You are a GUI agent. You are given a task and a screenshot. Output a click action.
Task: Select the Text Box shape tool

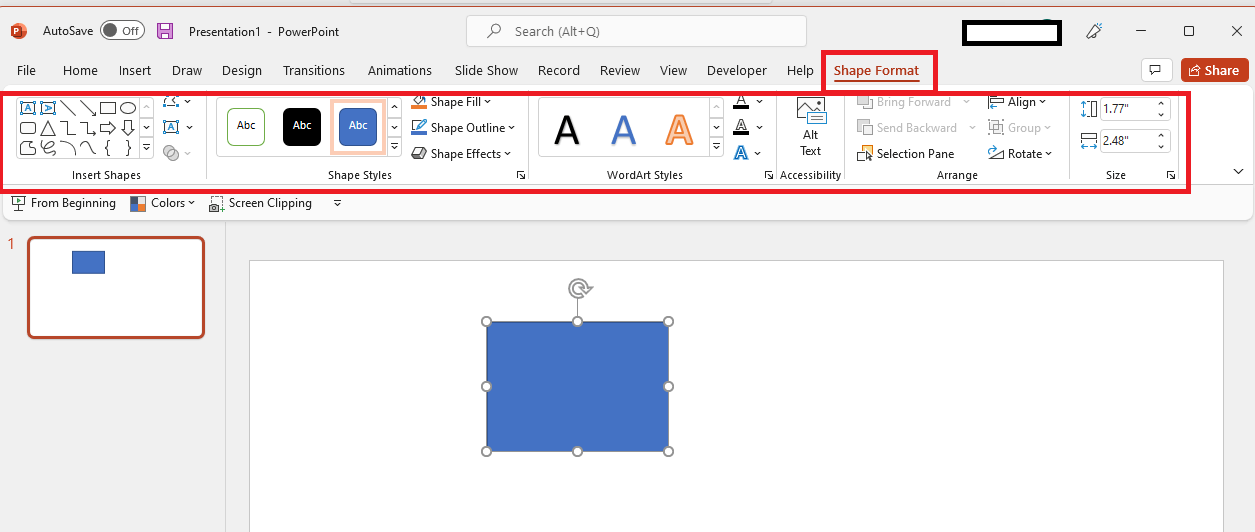click(28, 108)
